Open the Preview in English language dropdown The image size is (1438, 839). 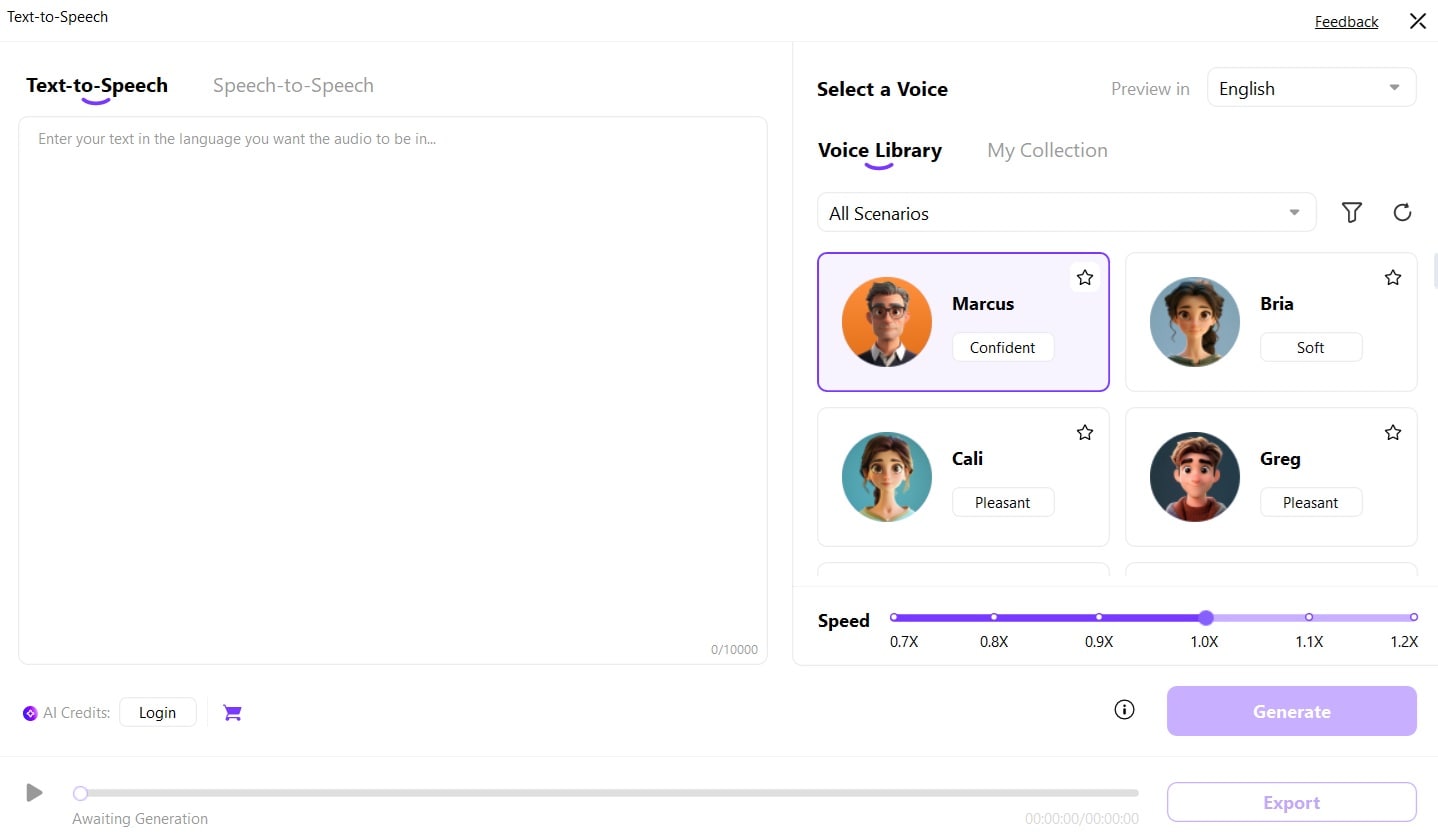1311,88
